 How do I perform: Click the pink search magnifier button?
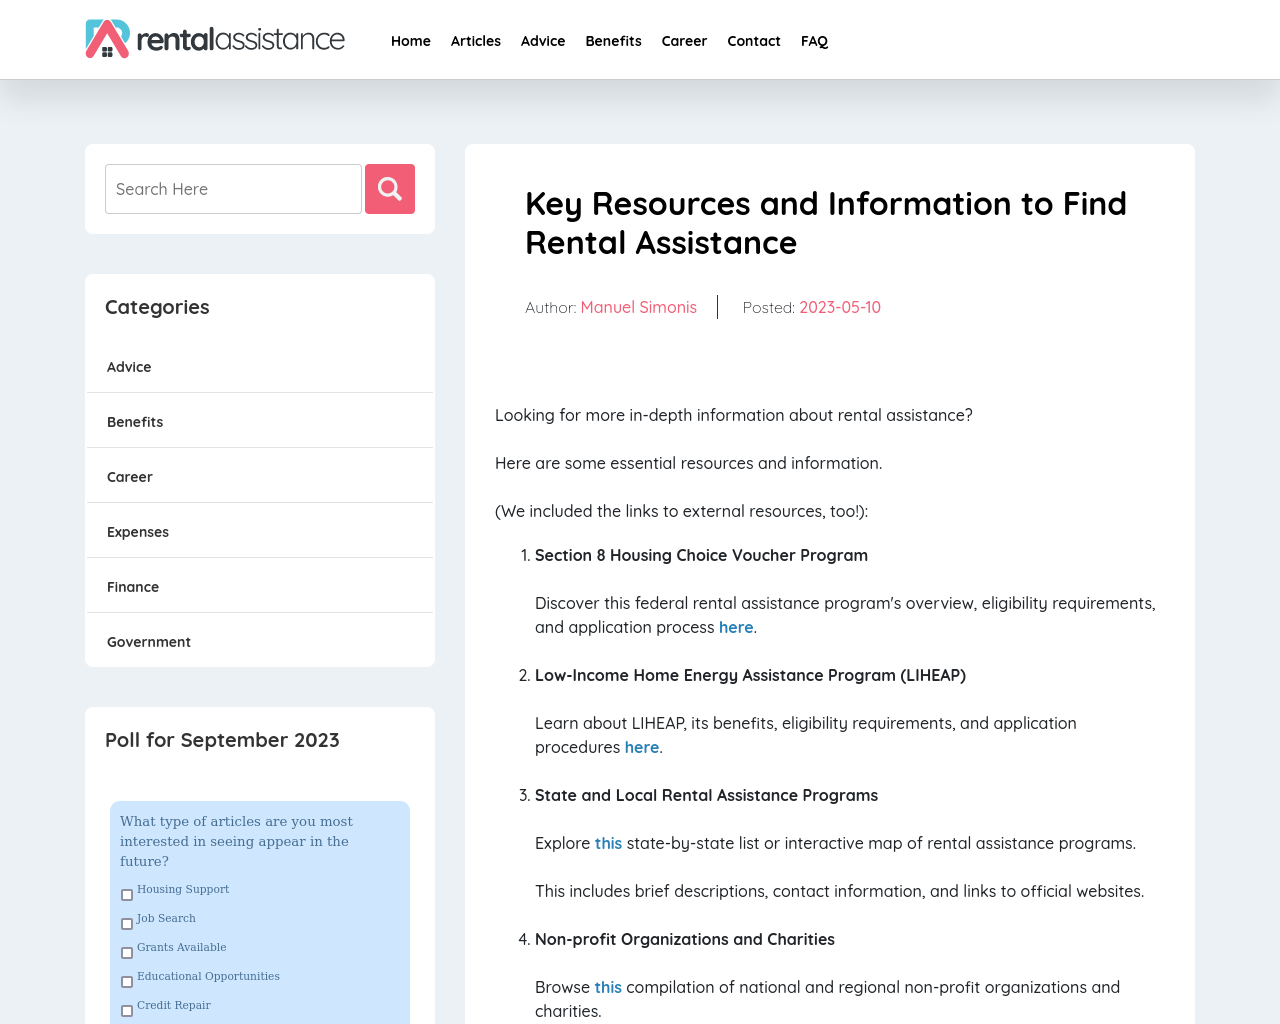390,189
